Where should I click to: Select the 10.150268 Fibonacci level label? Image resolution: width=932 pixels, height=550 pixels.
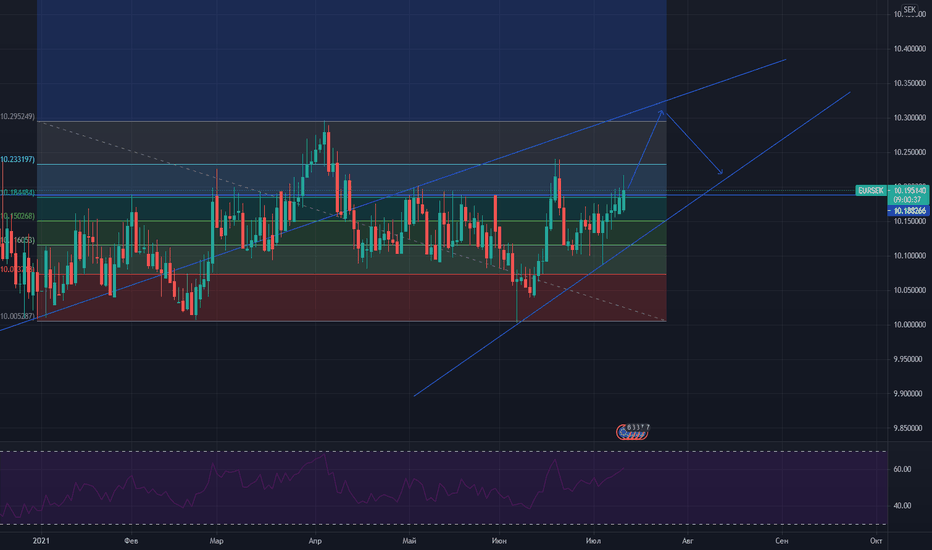click(17, 216)
